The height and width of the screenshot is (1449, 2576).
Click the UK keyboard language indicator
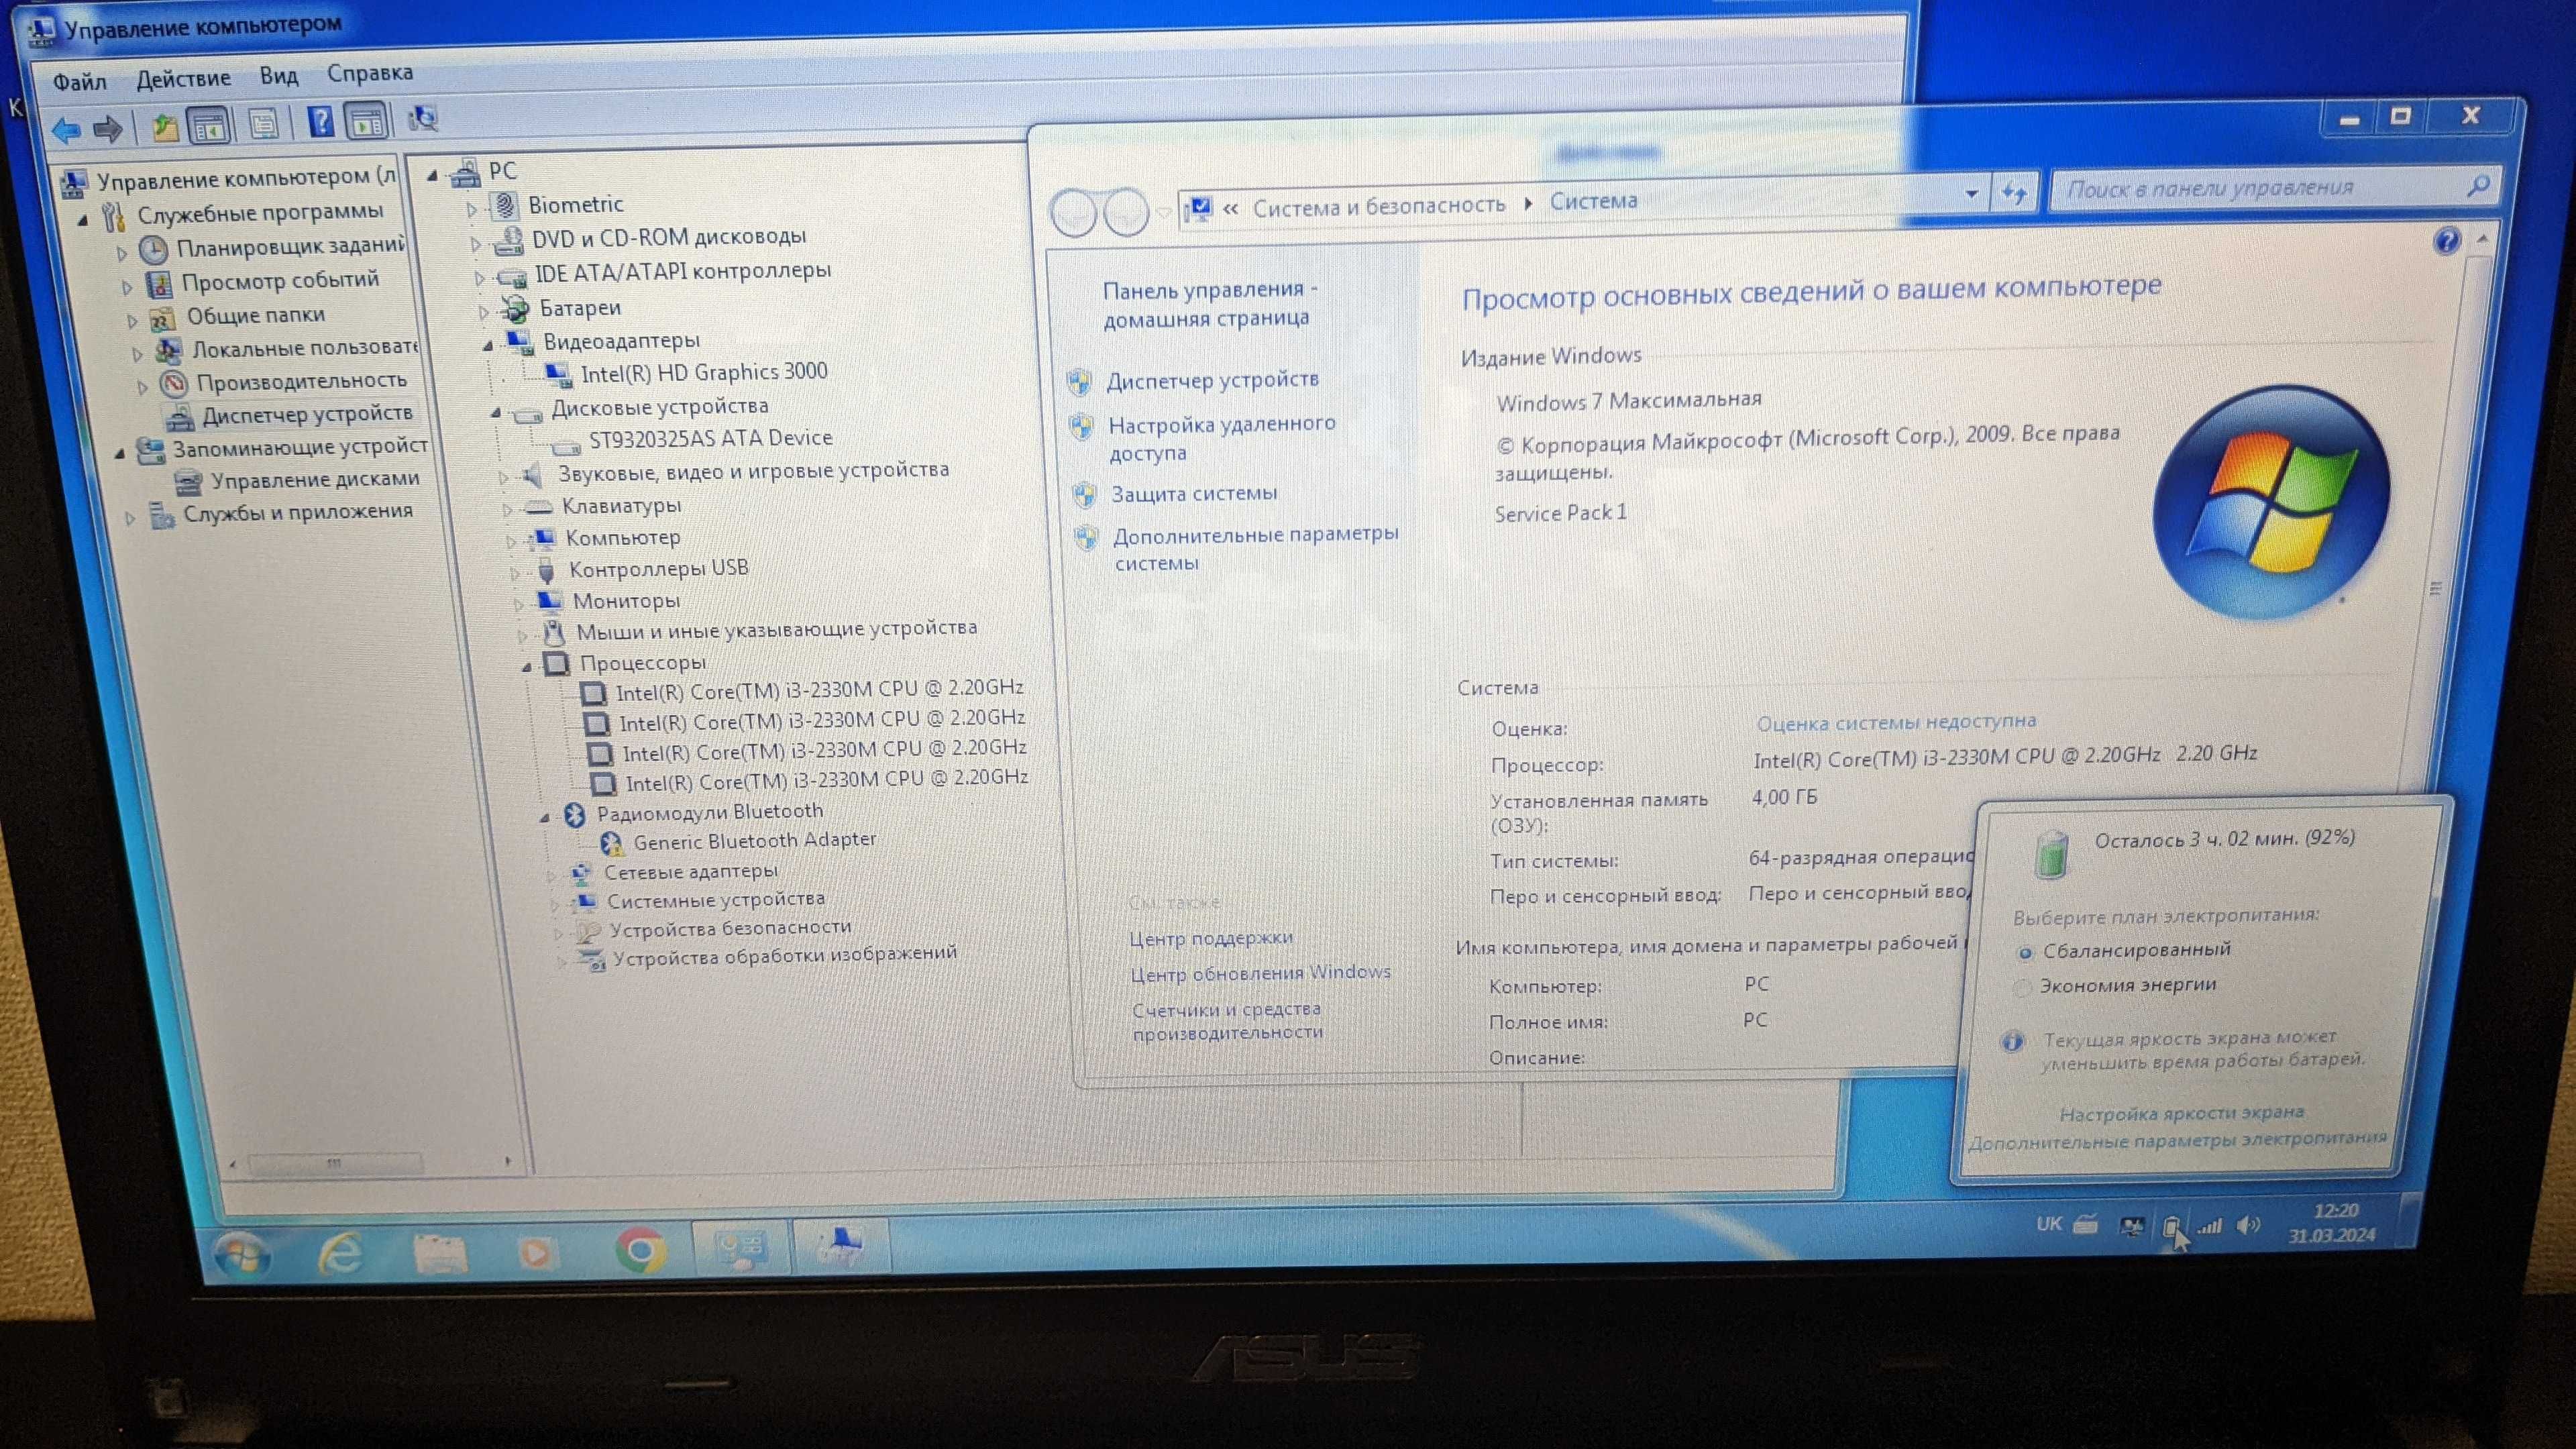coord(2048,1223)
